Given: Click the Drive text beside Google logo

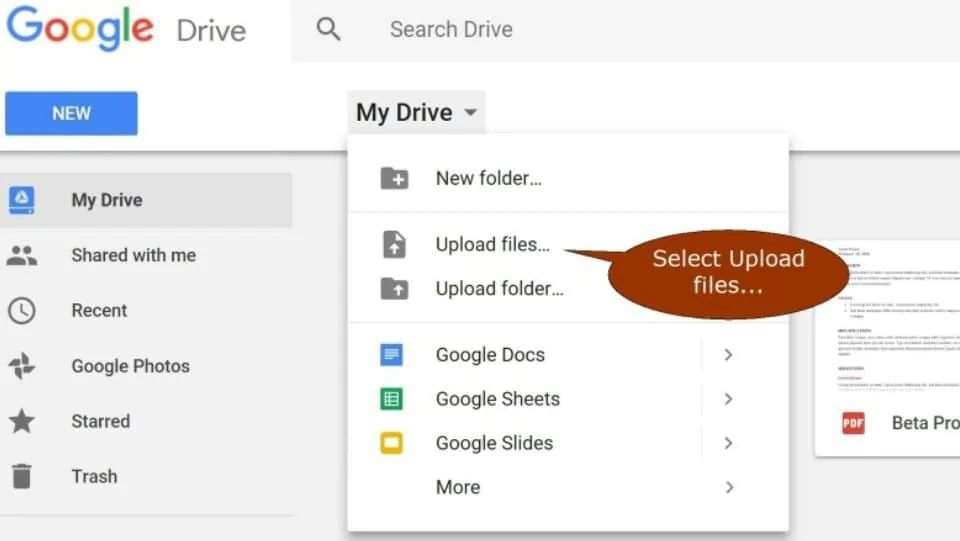Looking at the screenshot, I should coord(211,31).
